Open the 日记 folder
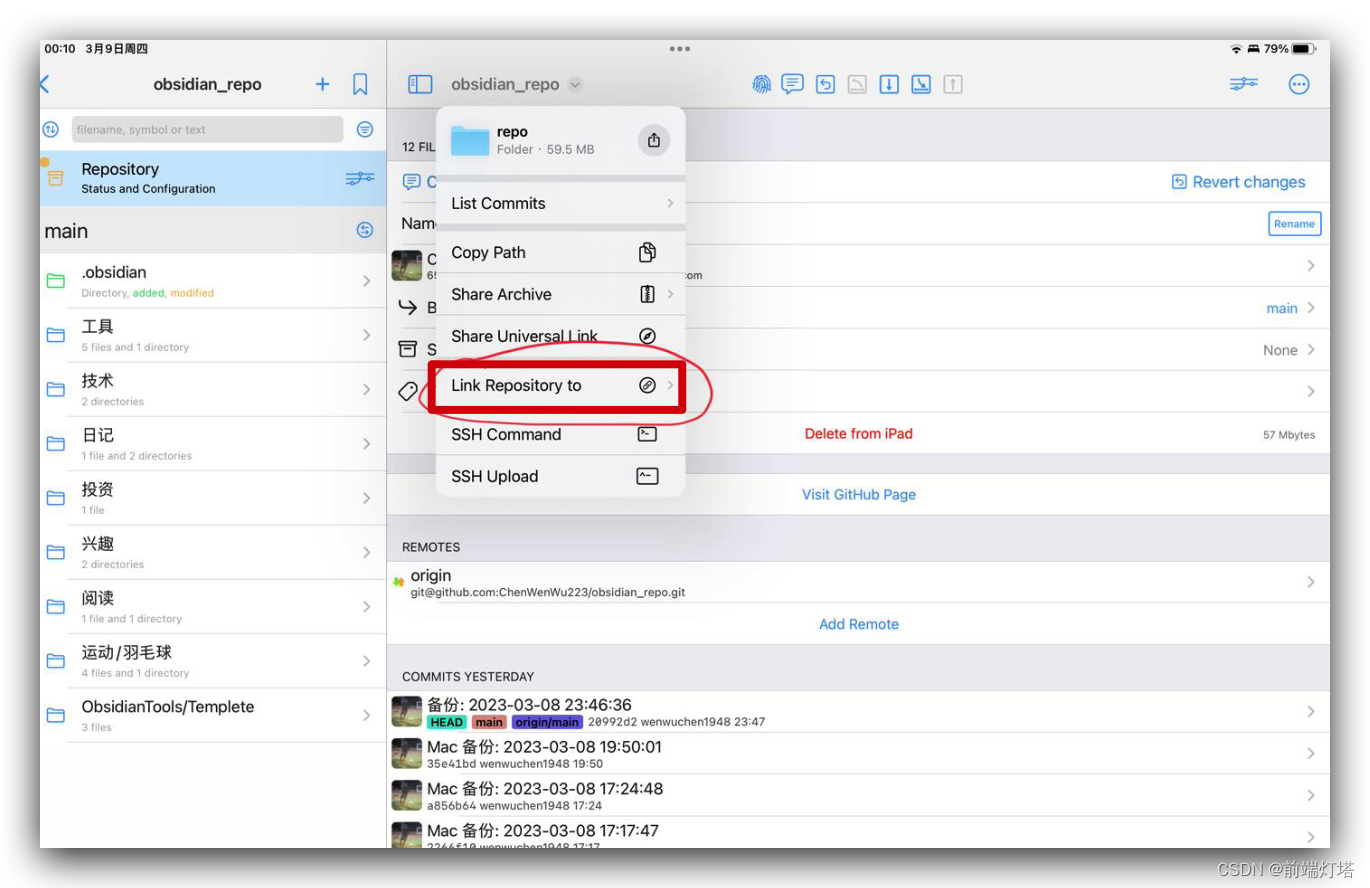The image size is (1370, 888). pyautogui.click(x=213, y=443)
